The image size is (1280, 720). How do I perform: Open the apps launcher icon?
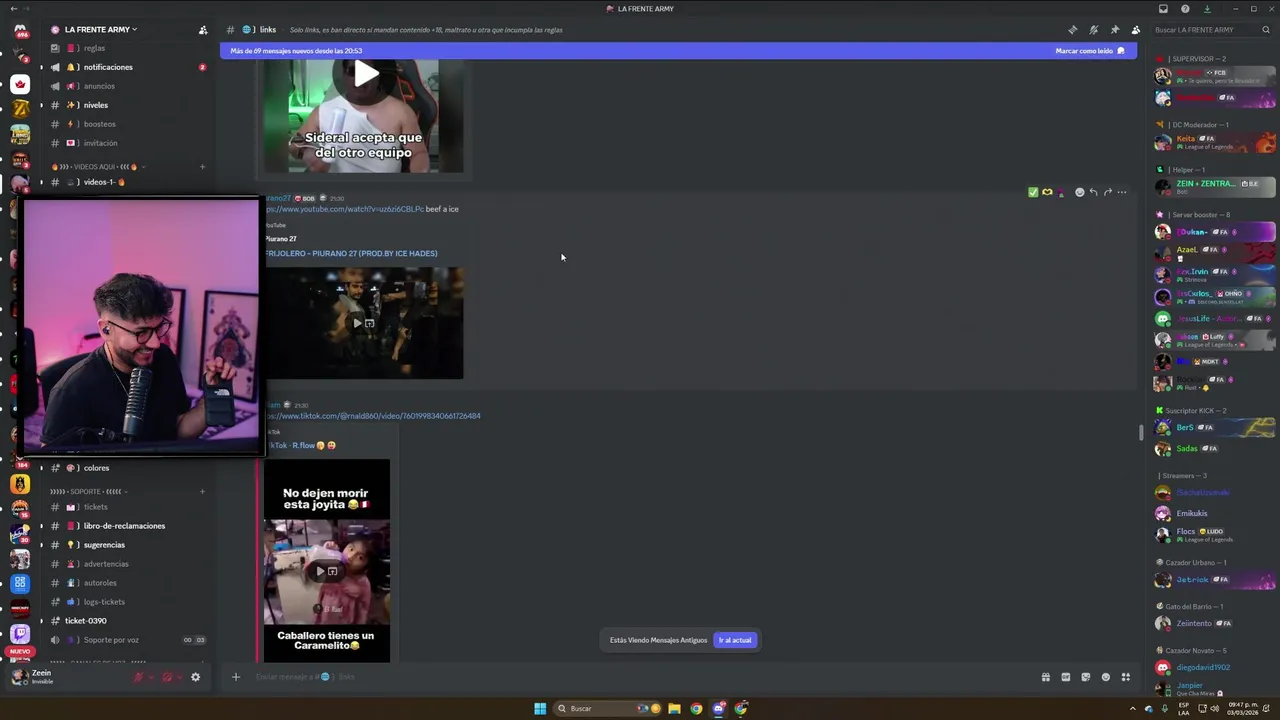(x=1126, y=677)
